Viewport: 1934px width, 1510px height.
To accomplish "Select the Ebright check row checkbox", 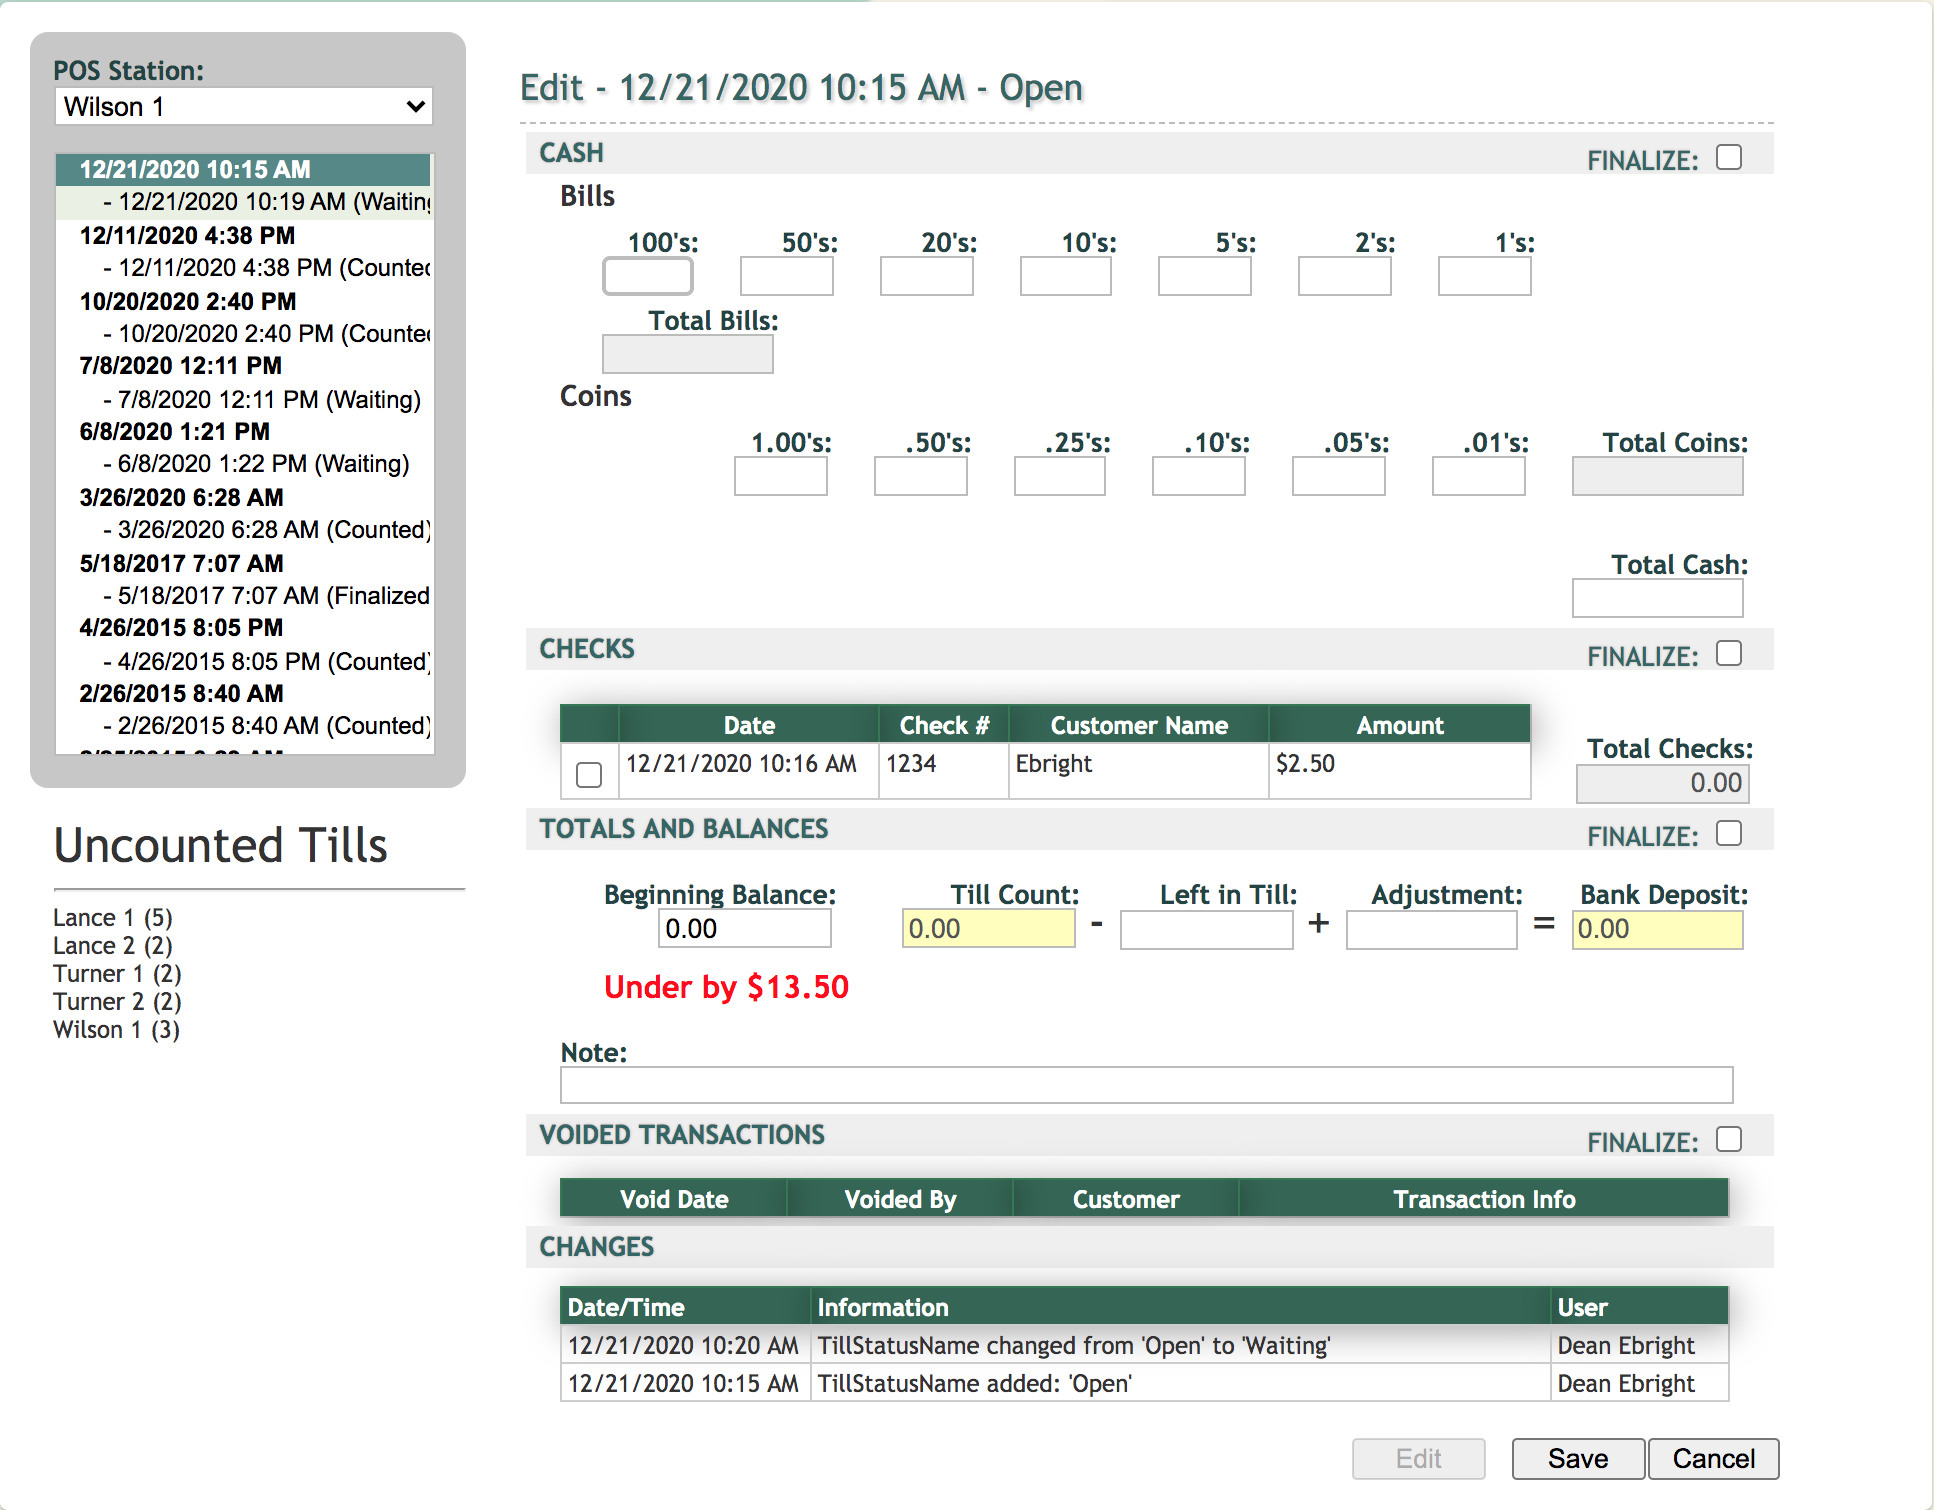I will (x=589, y=775).
